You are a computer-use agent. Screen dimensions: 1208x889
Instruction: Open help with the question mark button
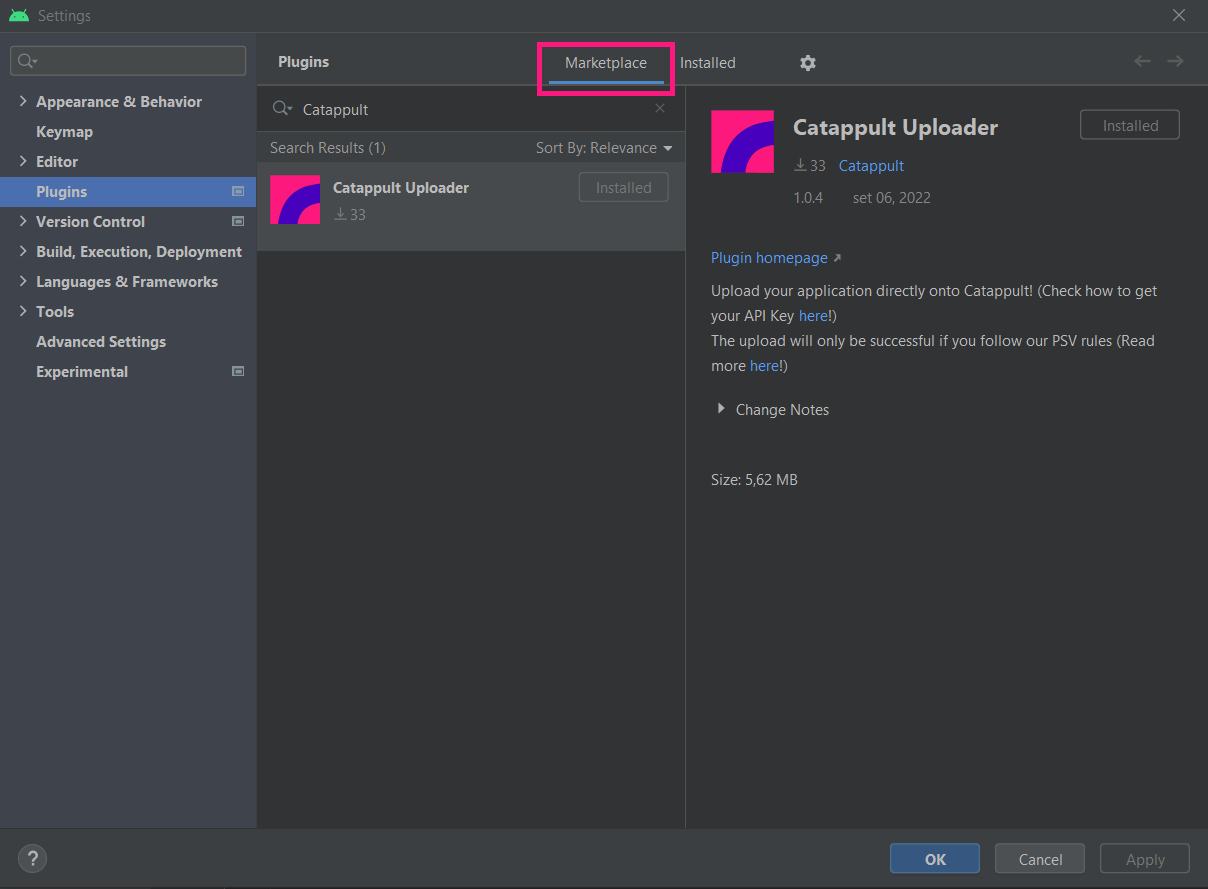click(x=32, y=858)
